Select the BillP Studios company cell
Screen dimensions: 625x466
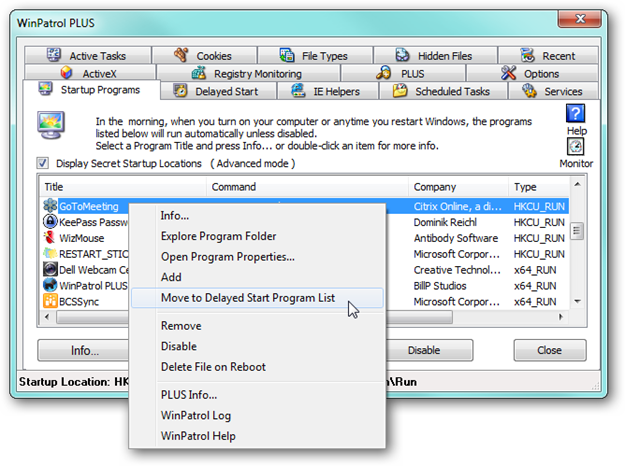440,286
